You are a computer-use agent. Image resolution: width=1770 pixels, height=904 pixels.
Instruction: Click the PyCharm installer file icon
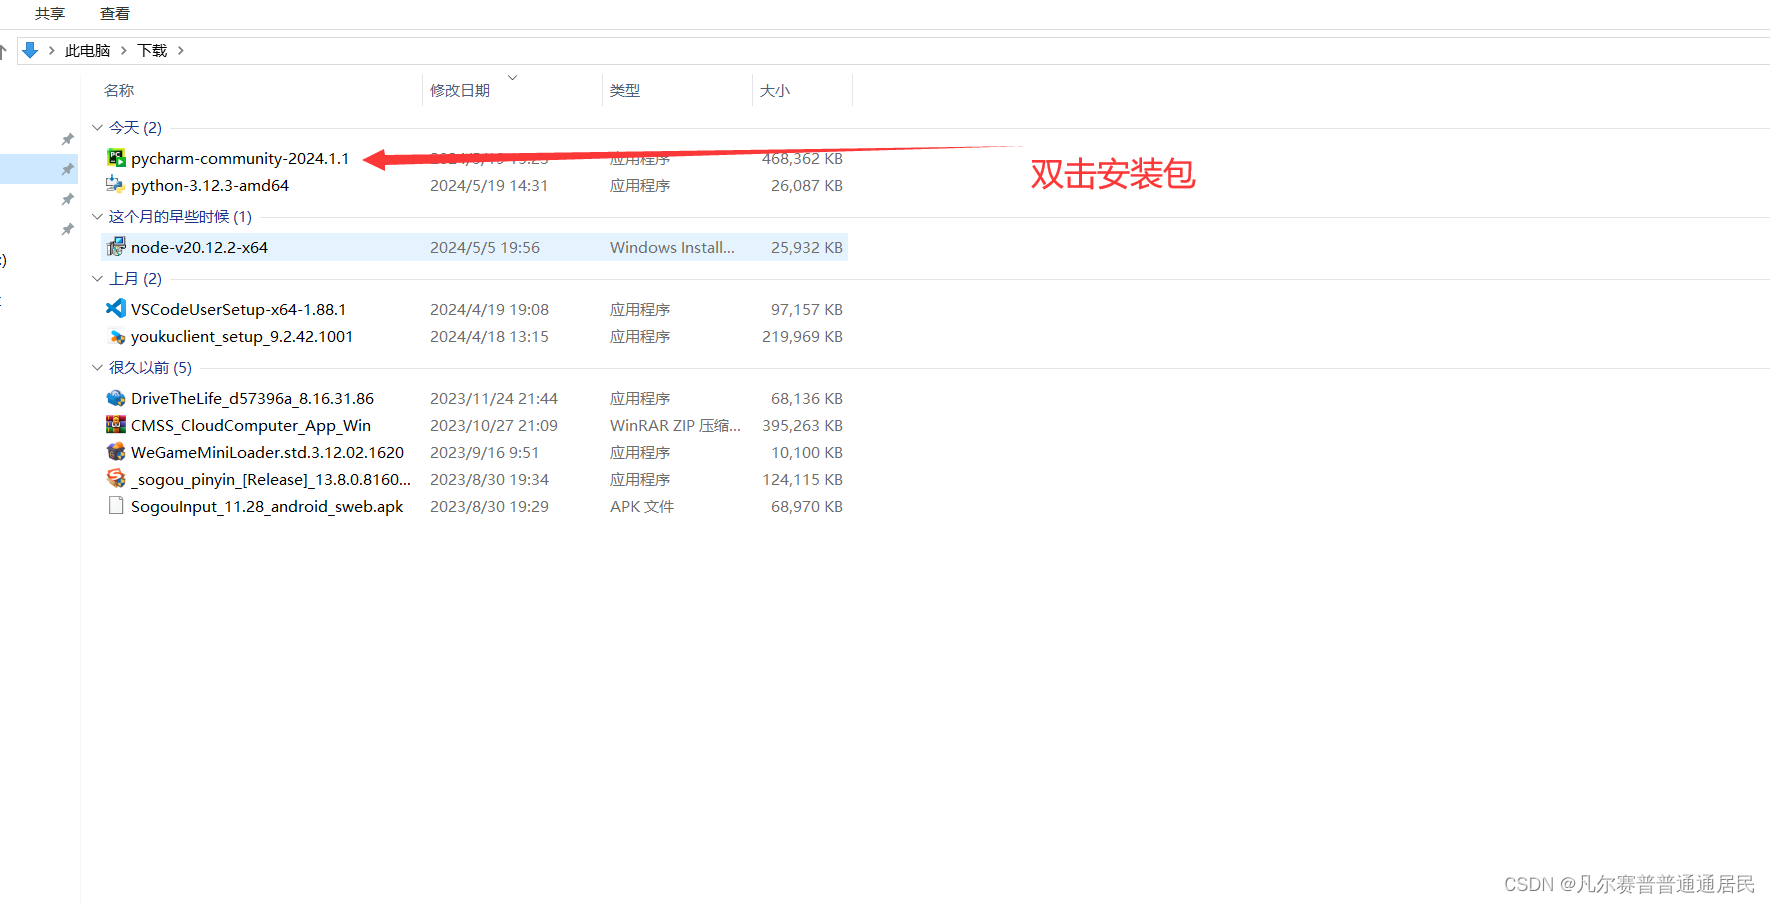(x=116, y=158)
